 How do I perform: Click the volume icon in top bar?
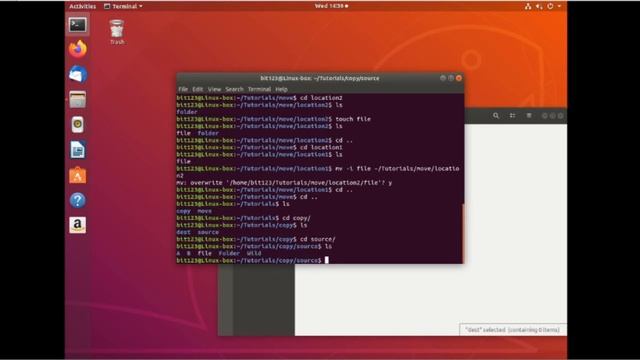coord(539,6)
